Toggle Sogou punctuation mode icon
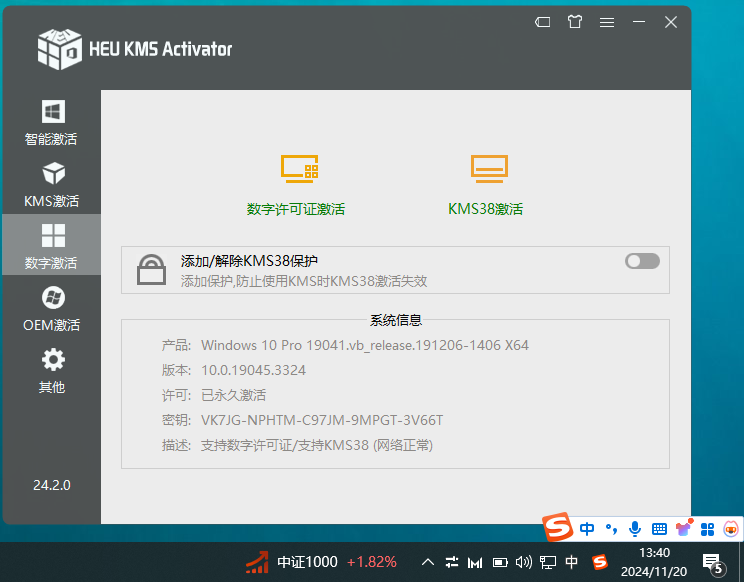The image size is (744, 582). point(611,528)
